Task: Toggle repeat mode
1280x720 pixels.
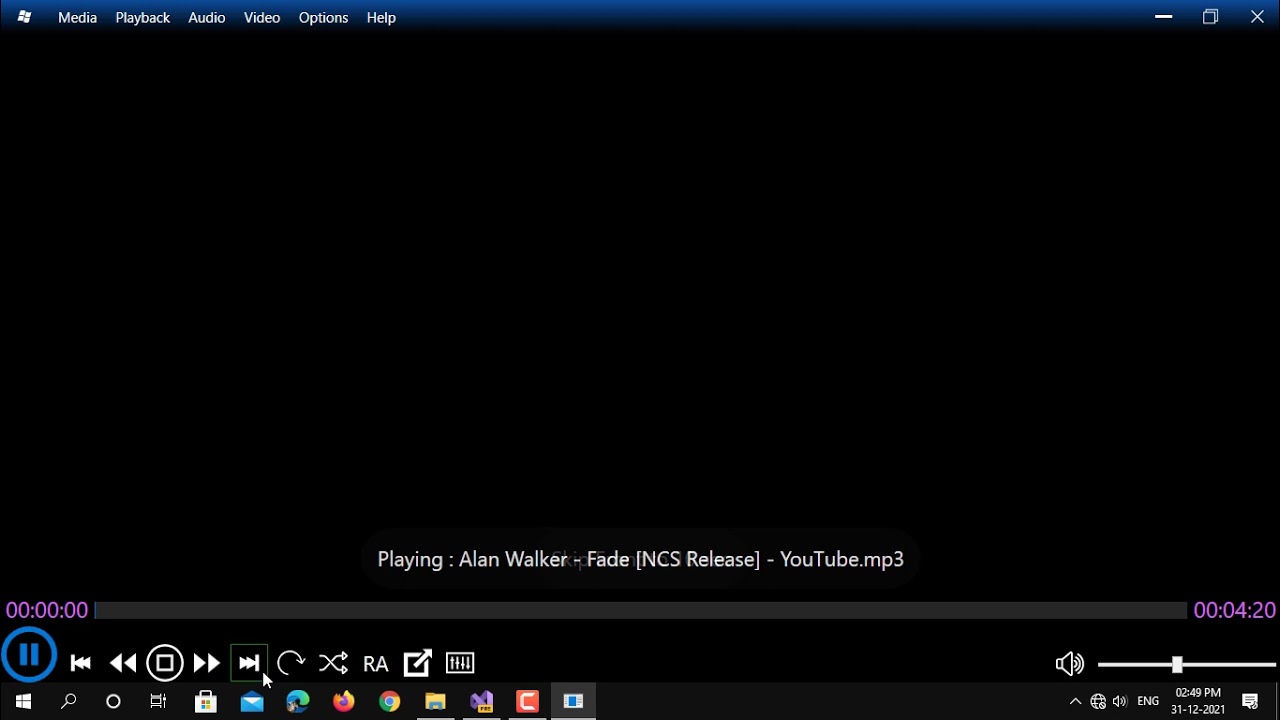Action: pyautogui.click(x=291, y=663)
